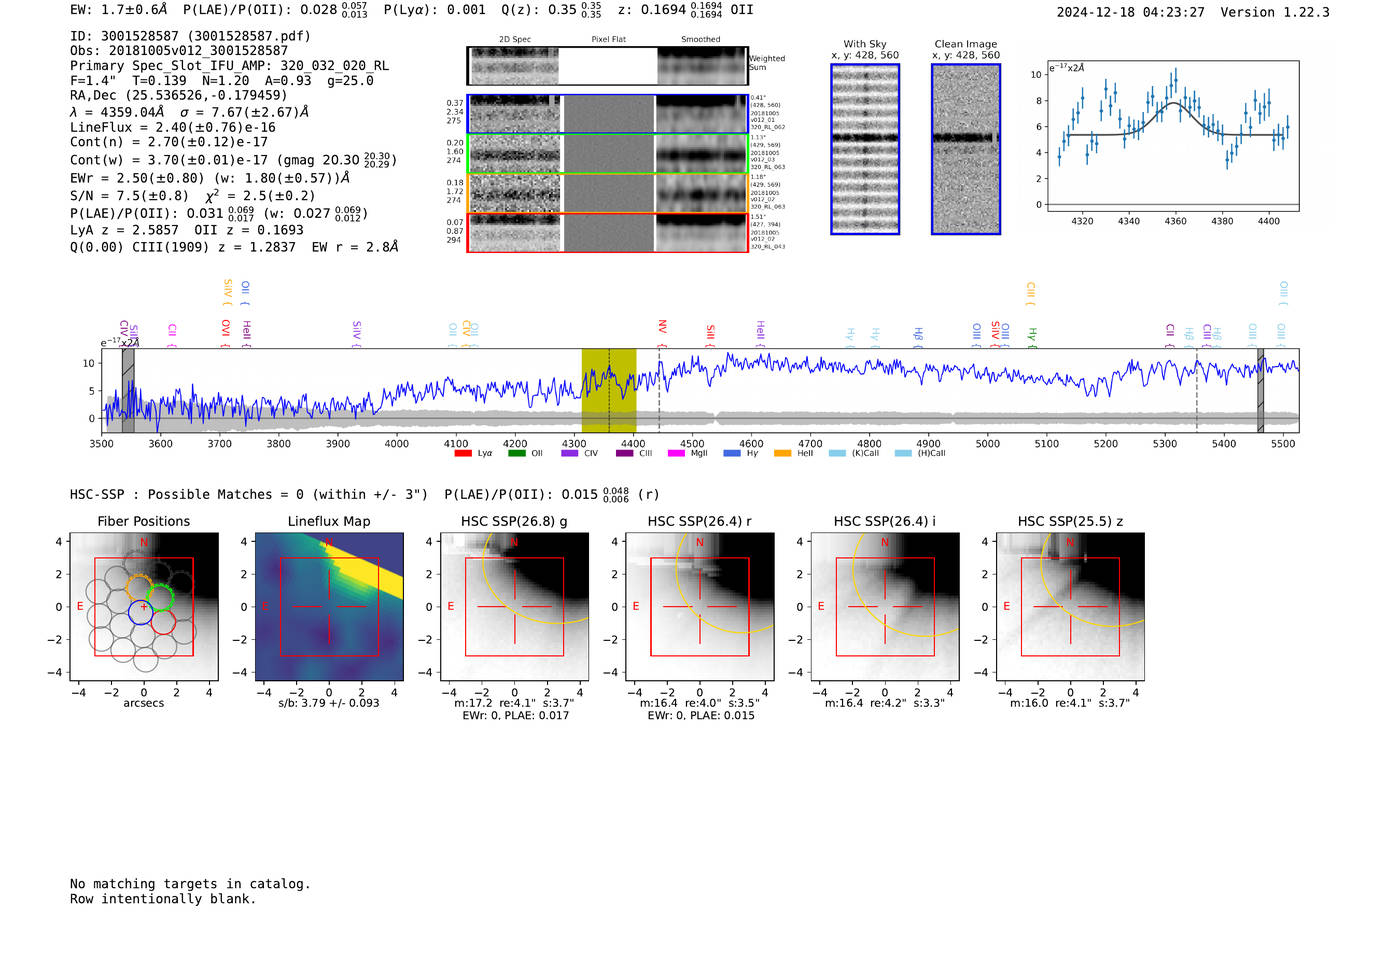Viewport: 1400px width, 953px height.
Task: Open the HSC SSP(26.4) r image
Action: pos(700,608)
